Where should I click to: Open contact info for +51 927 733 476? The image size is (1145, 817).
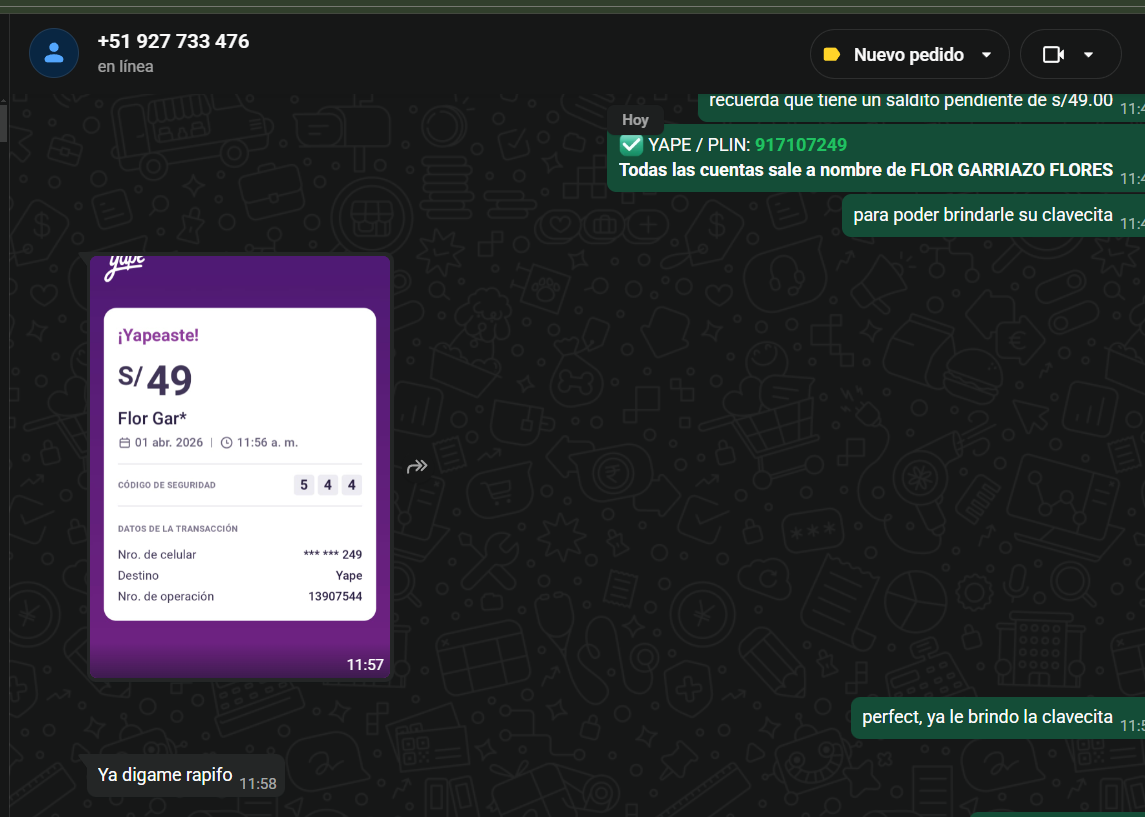click(173, 42)
